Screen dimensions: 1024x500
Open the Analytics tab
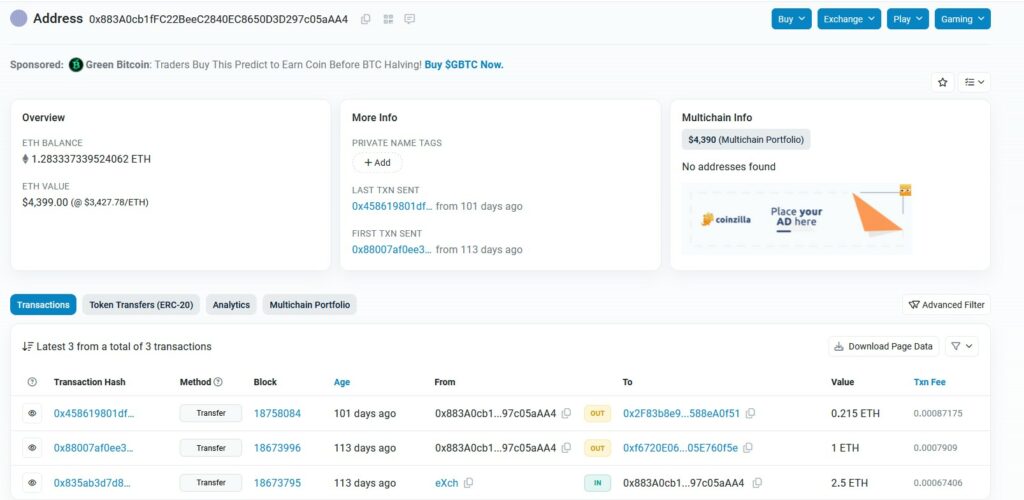pyautogui.click(x=231, y=305)
